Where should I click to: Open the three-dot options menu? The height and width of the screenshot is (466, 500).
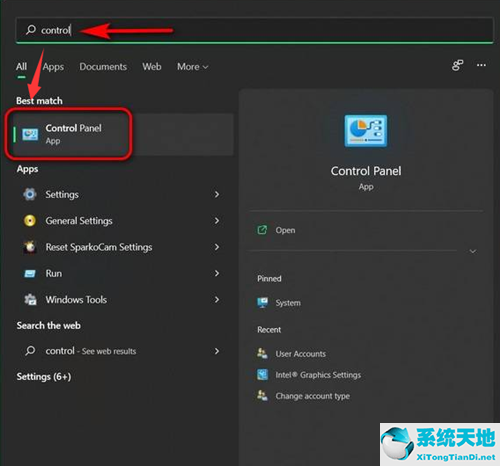(x=481, y=65)
